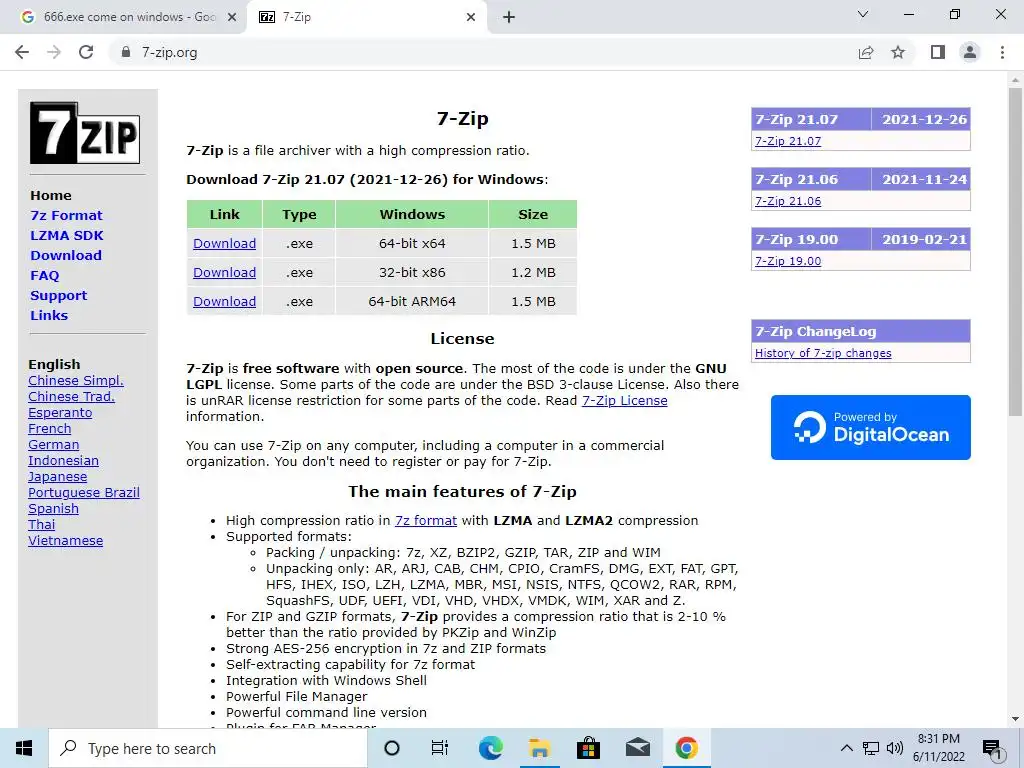
Task: Open the 7z format link in features
Action: point(426,520)
